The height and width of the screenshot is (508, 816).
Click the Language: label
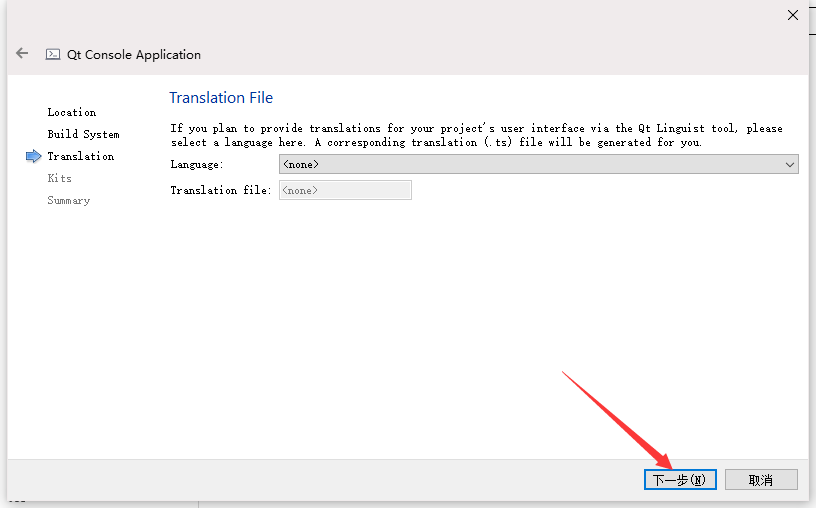click(197, 164)
